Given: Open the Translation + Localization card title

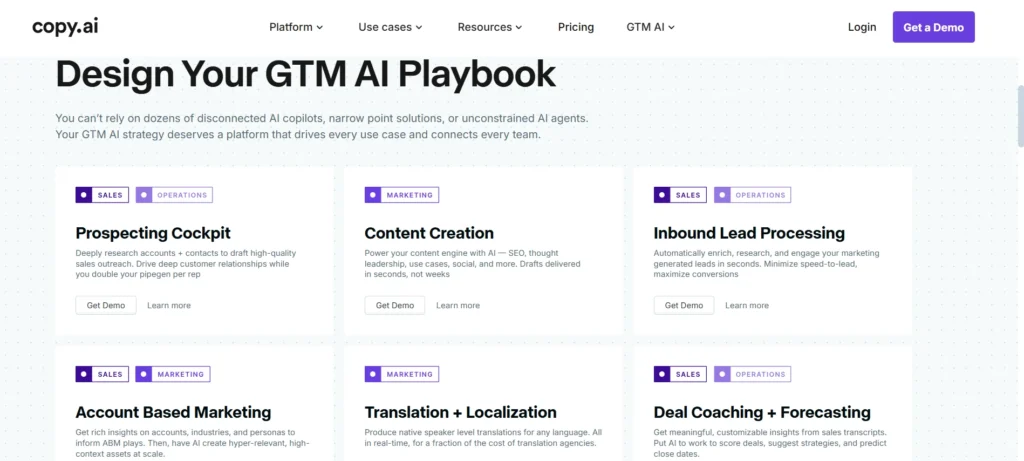Looking at the screenshot, I should [x=460, y=413].
